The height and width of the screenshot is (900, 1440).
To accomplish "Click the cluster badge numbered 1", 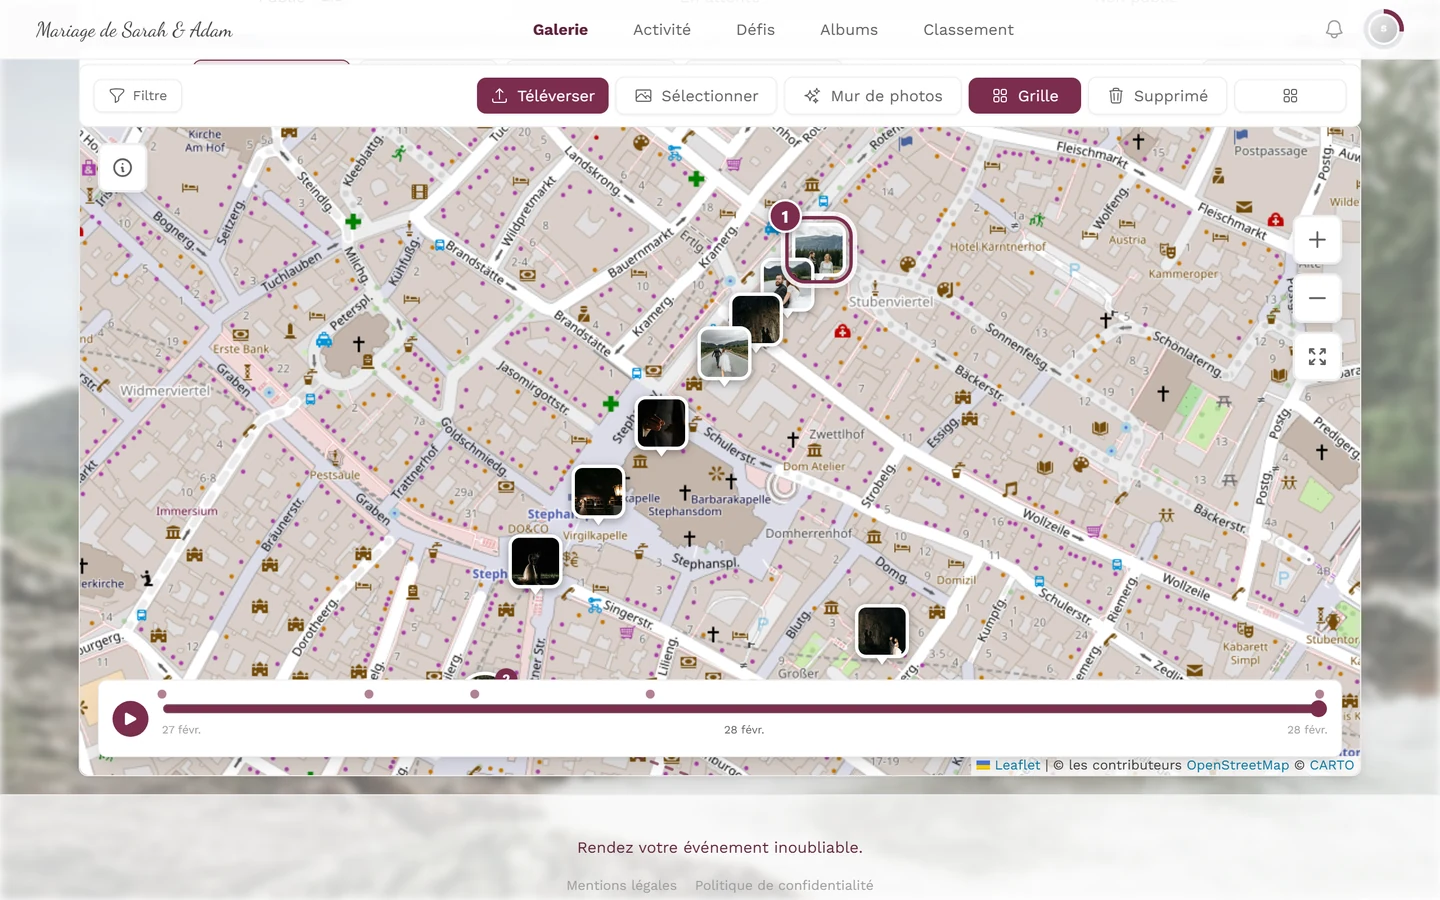I will (785, 216).
